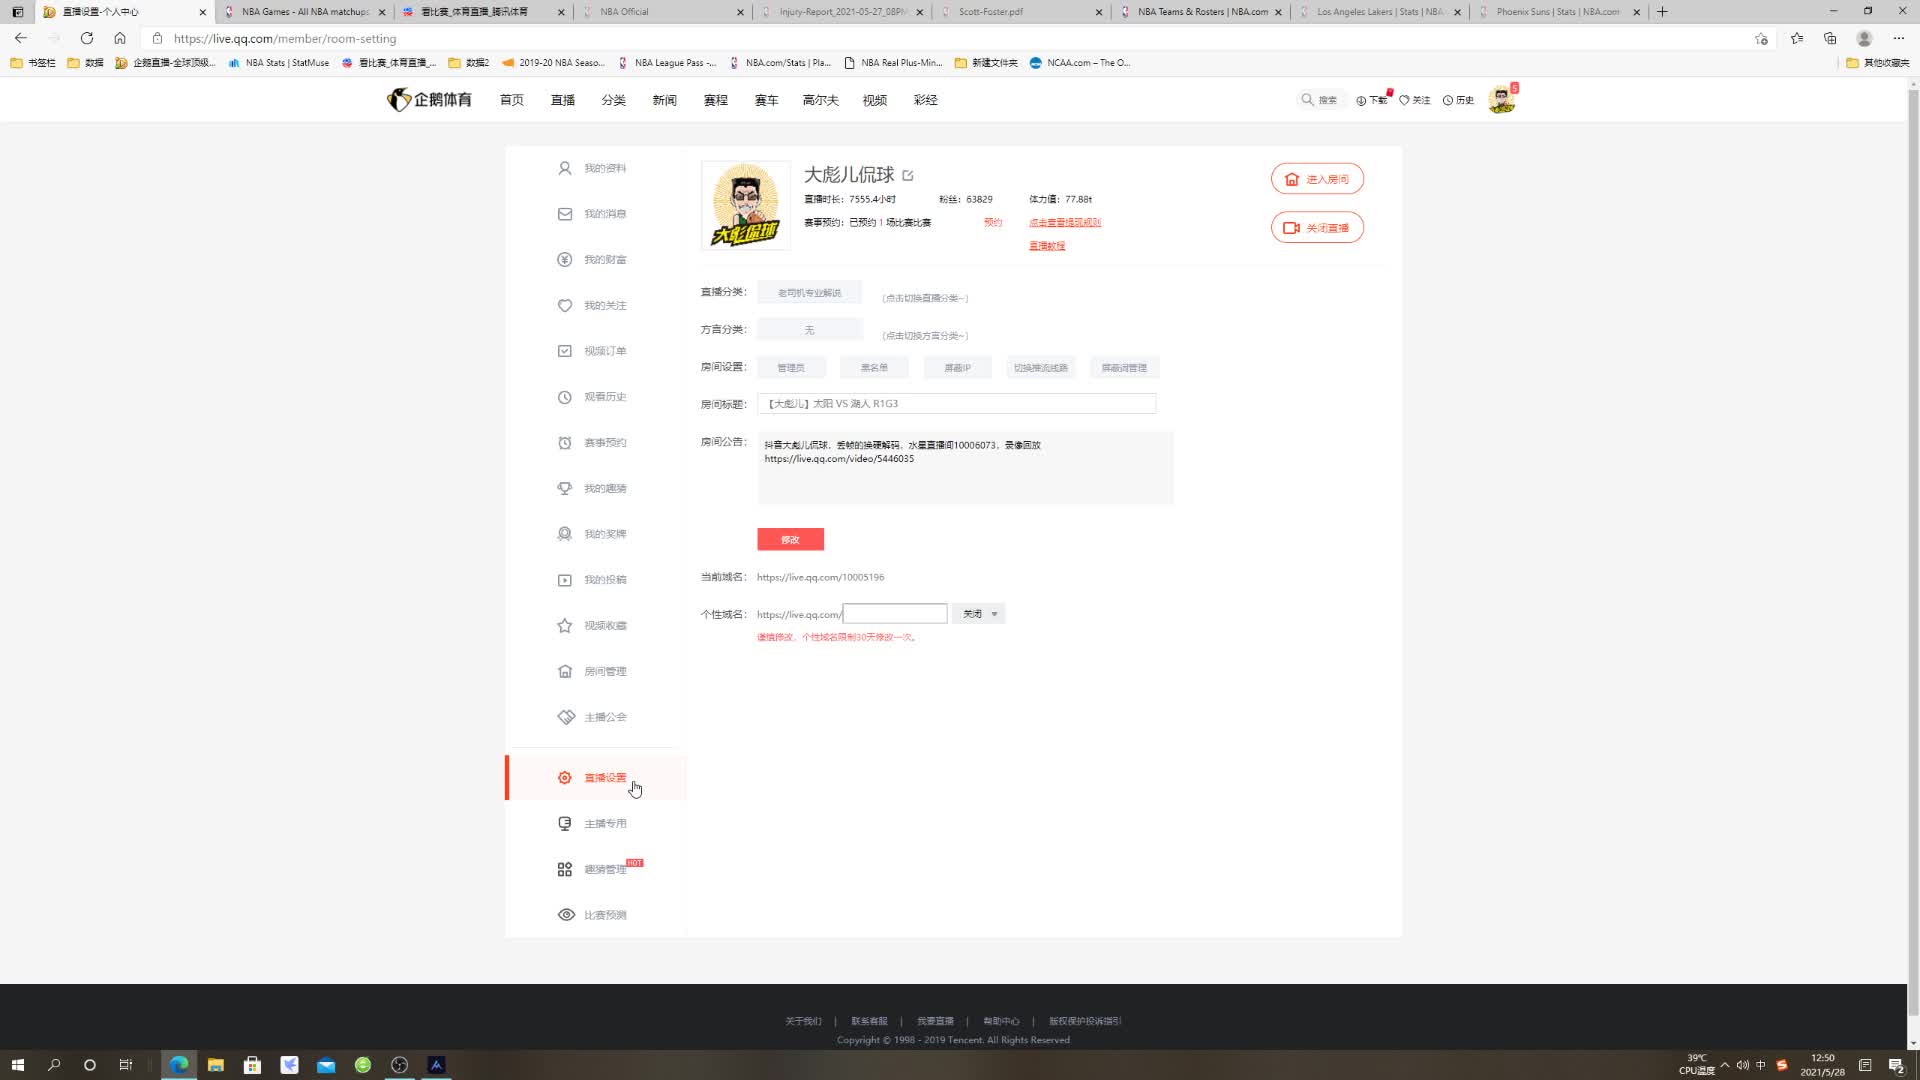Open Microsoft Edge in the taskbar
The height and width of the screenshot is (1080, 1920).
[x=179, y=1065]
